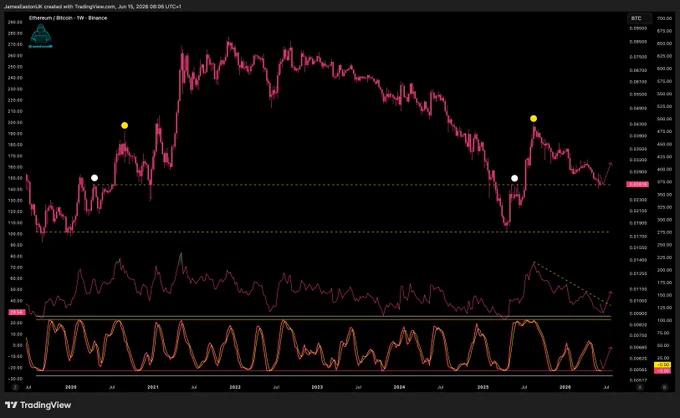The image size is (680, 418).
Task: Select the 2020 yellow dot marker
Action: click(x=124, y=125)
